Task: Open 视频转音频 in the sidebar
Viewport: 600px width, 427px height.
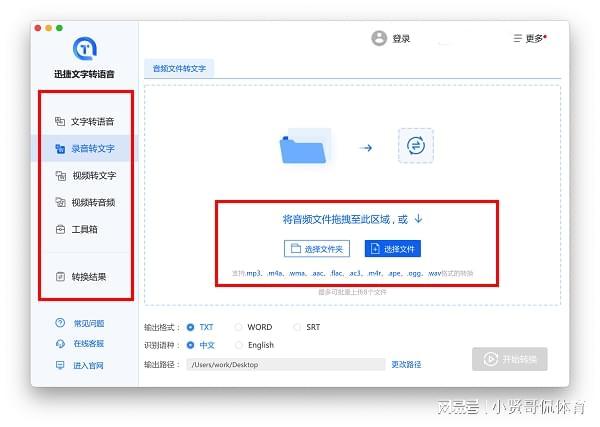Action: coord(85,202)
